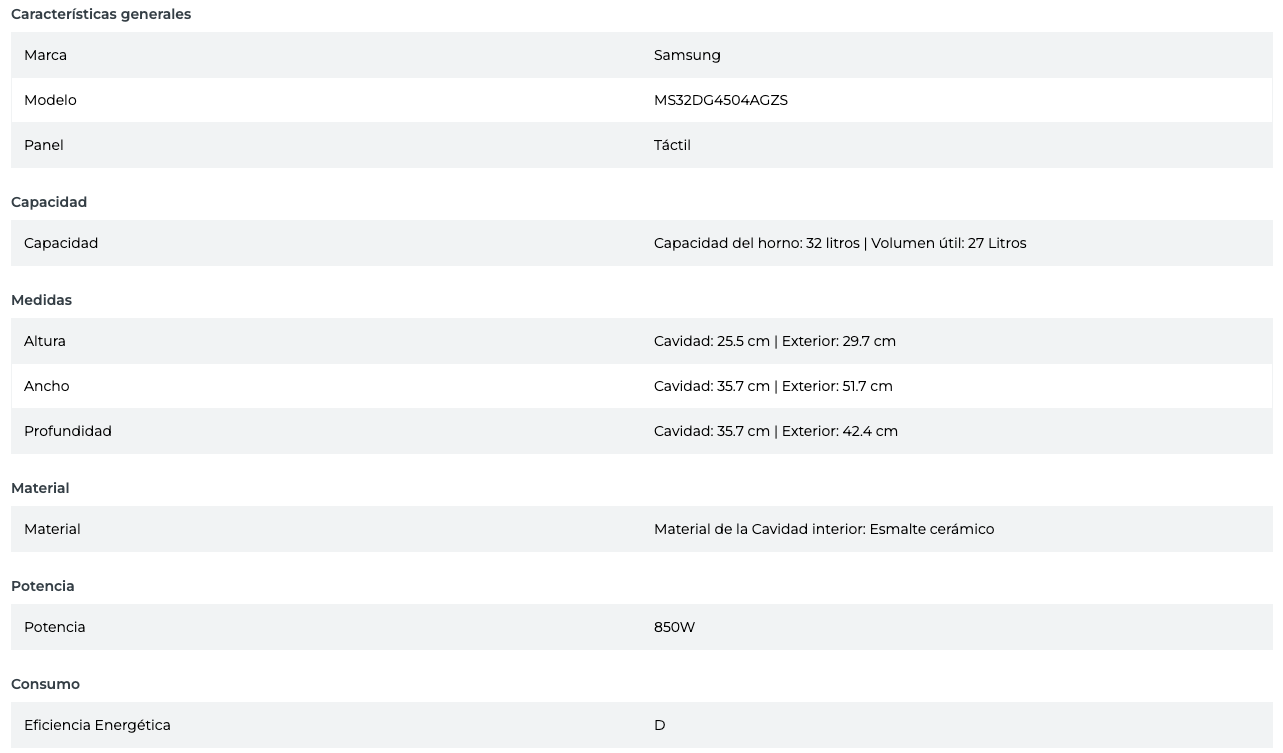Click the Ancho row label
The width and height of the screenshot is (1283, 753).
pyautogui.click(x=46, y=386)
